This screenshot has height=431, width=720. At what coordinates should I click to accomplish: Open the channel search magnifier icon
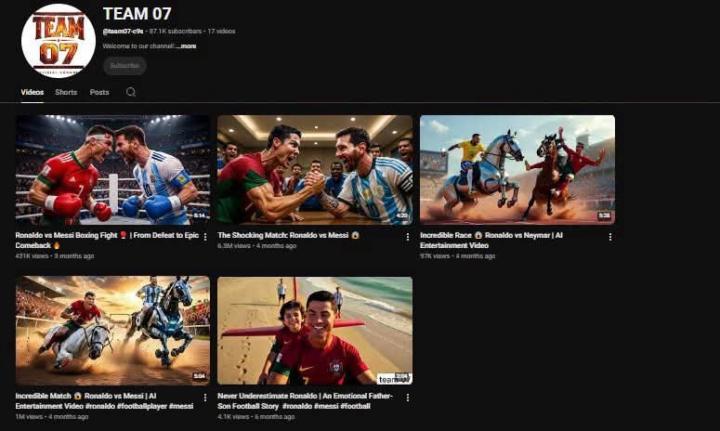131,92
